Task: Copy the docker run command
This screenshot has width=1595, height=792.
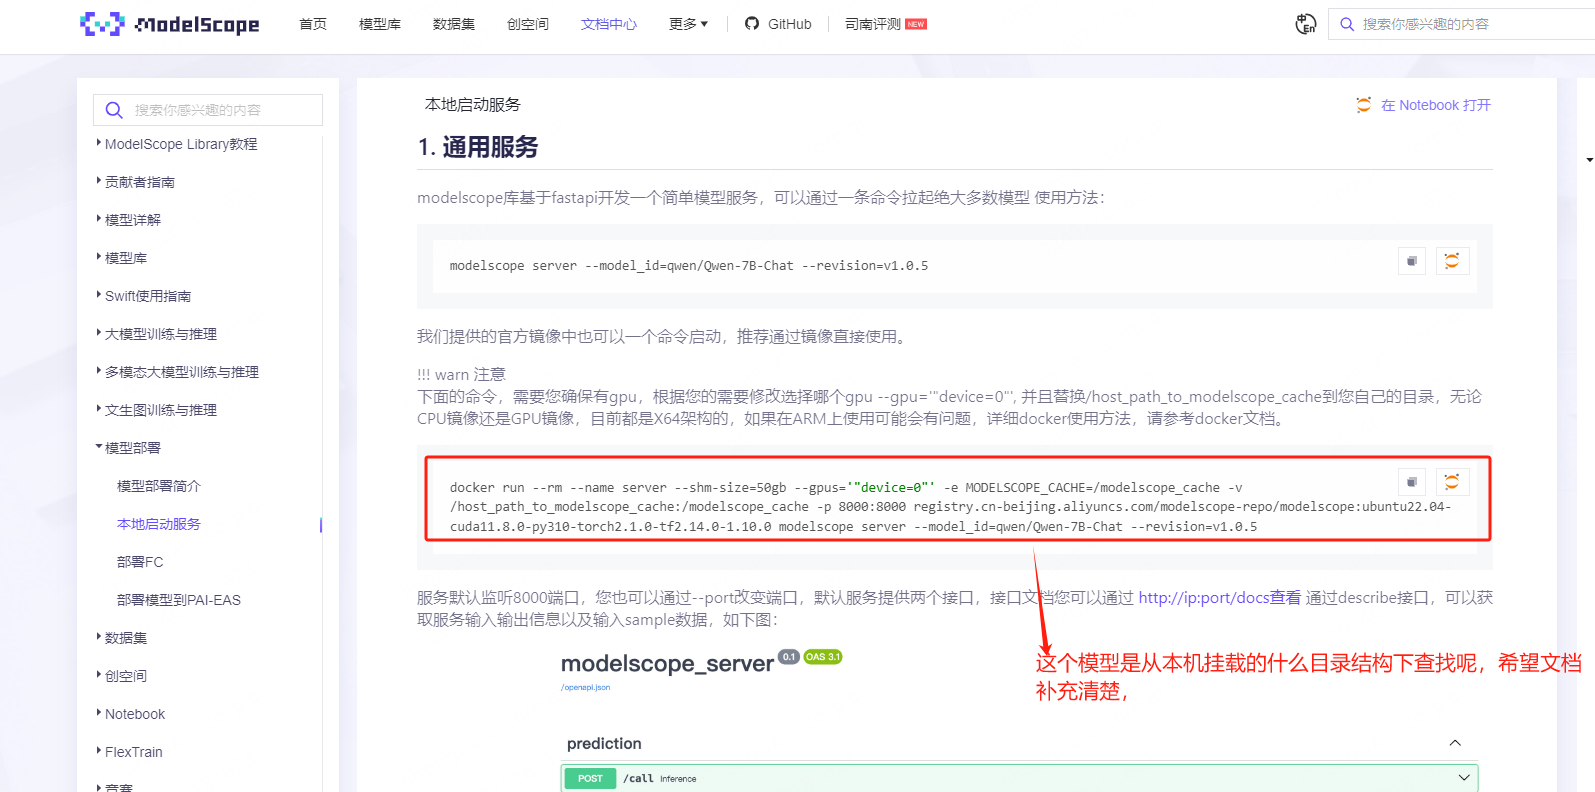Action: tap(1412, 482)
